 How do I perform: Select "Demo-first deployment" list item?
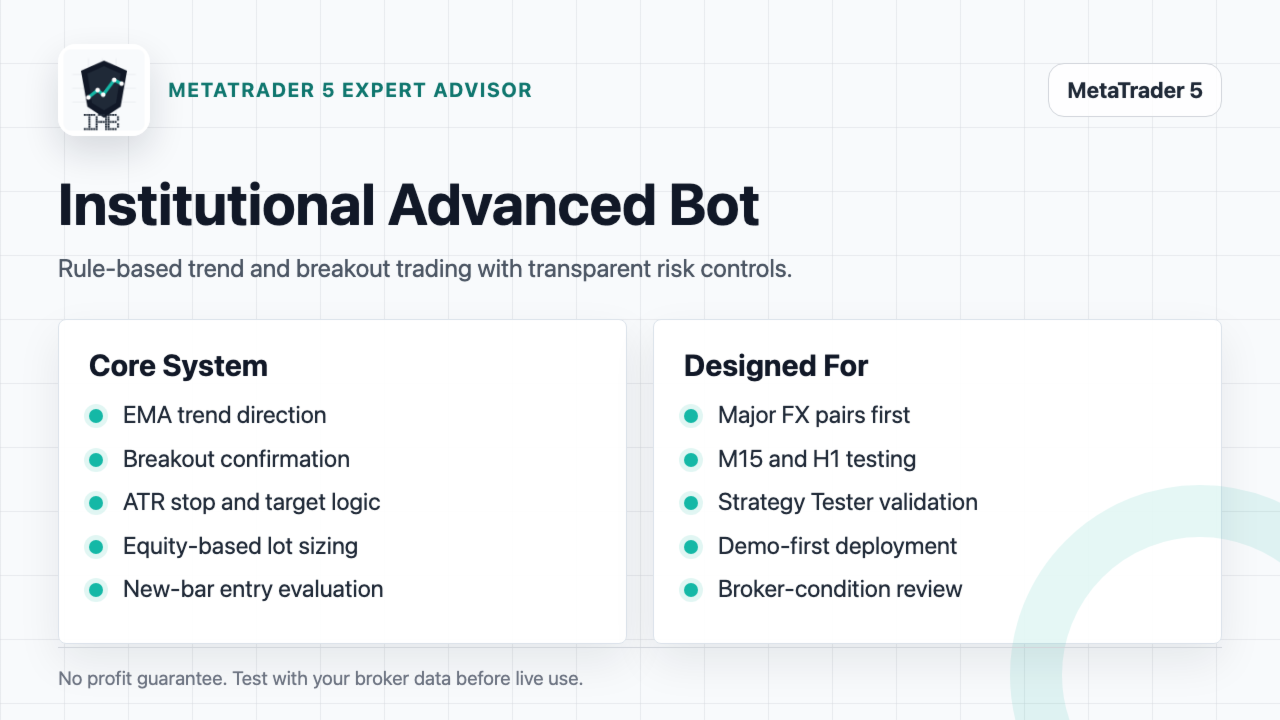[x=838, y=546]
